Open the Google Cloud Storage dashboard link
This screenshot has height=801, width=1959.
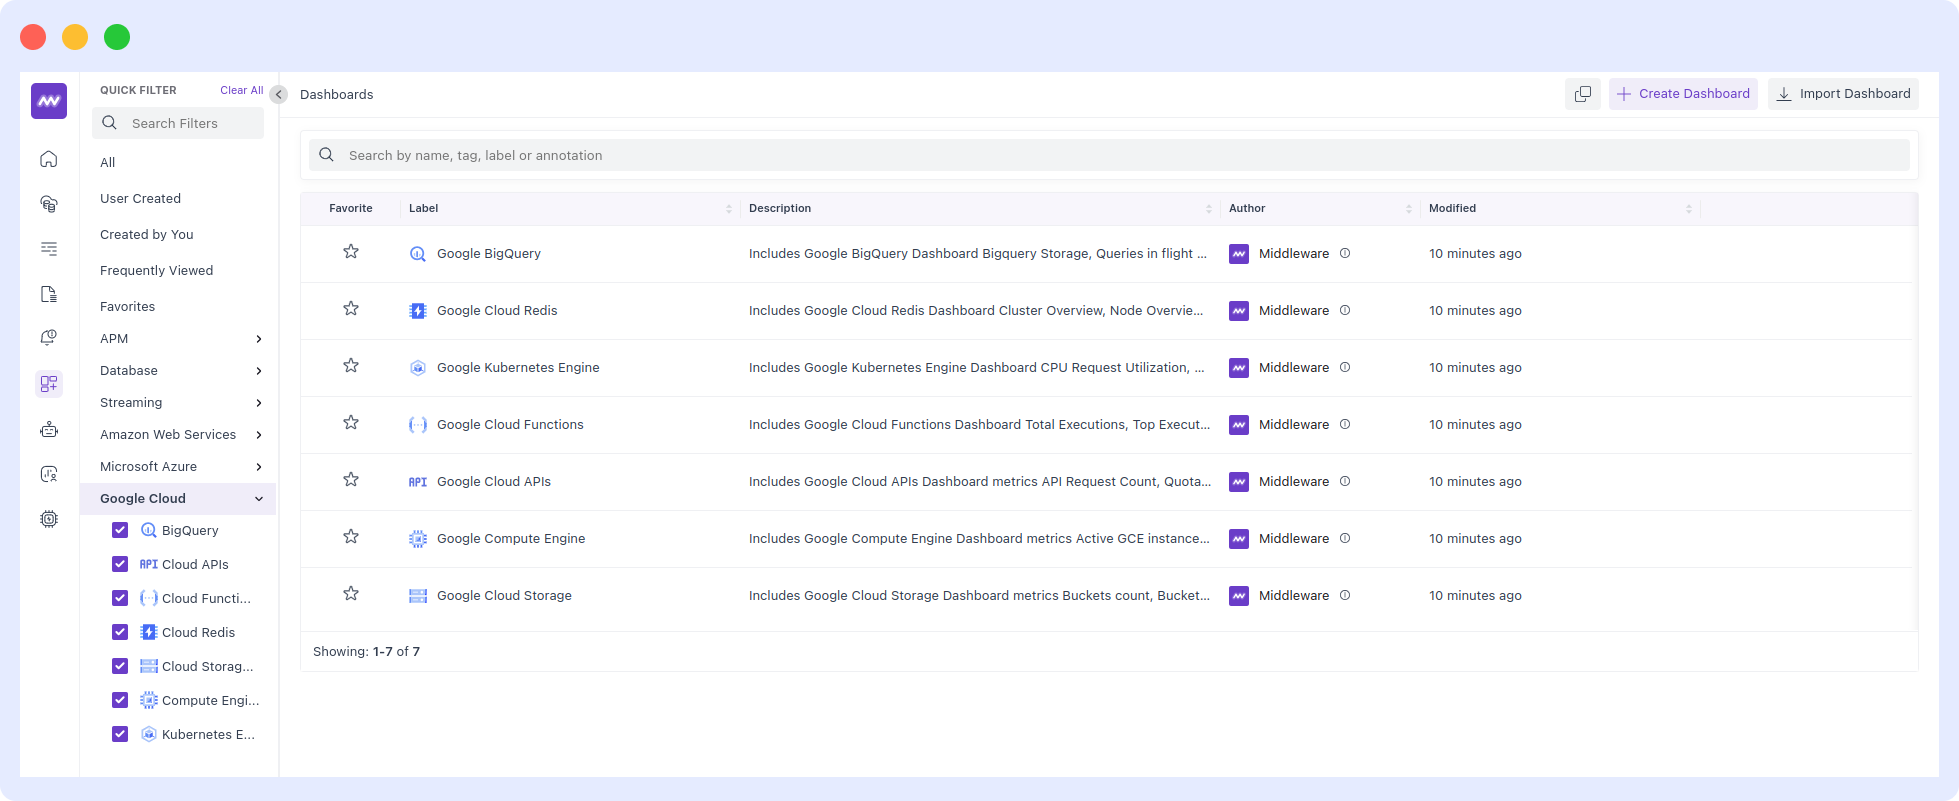[x=504, y=595]
